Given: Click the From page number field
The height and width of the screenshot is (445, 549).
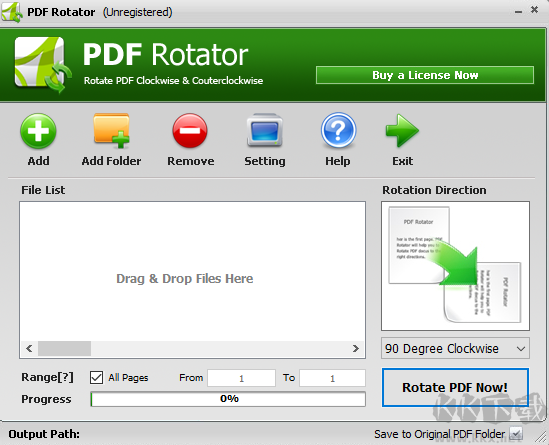Looking at the screenshot, I should (241, 378).
